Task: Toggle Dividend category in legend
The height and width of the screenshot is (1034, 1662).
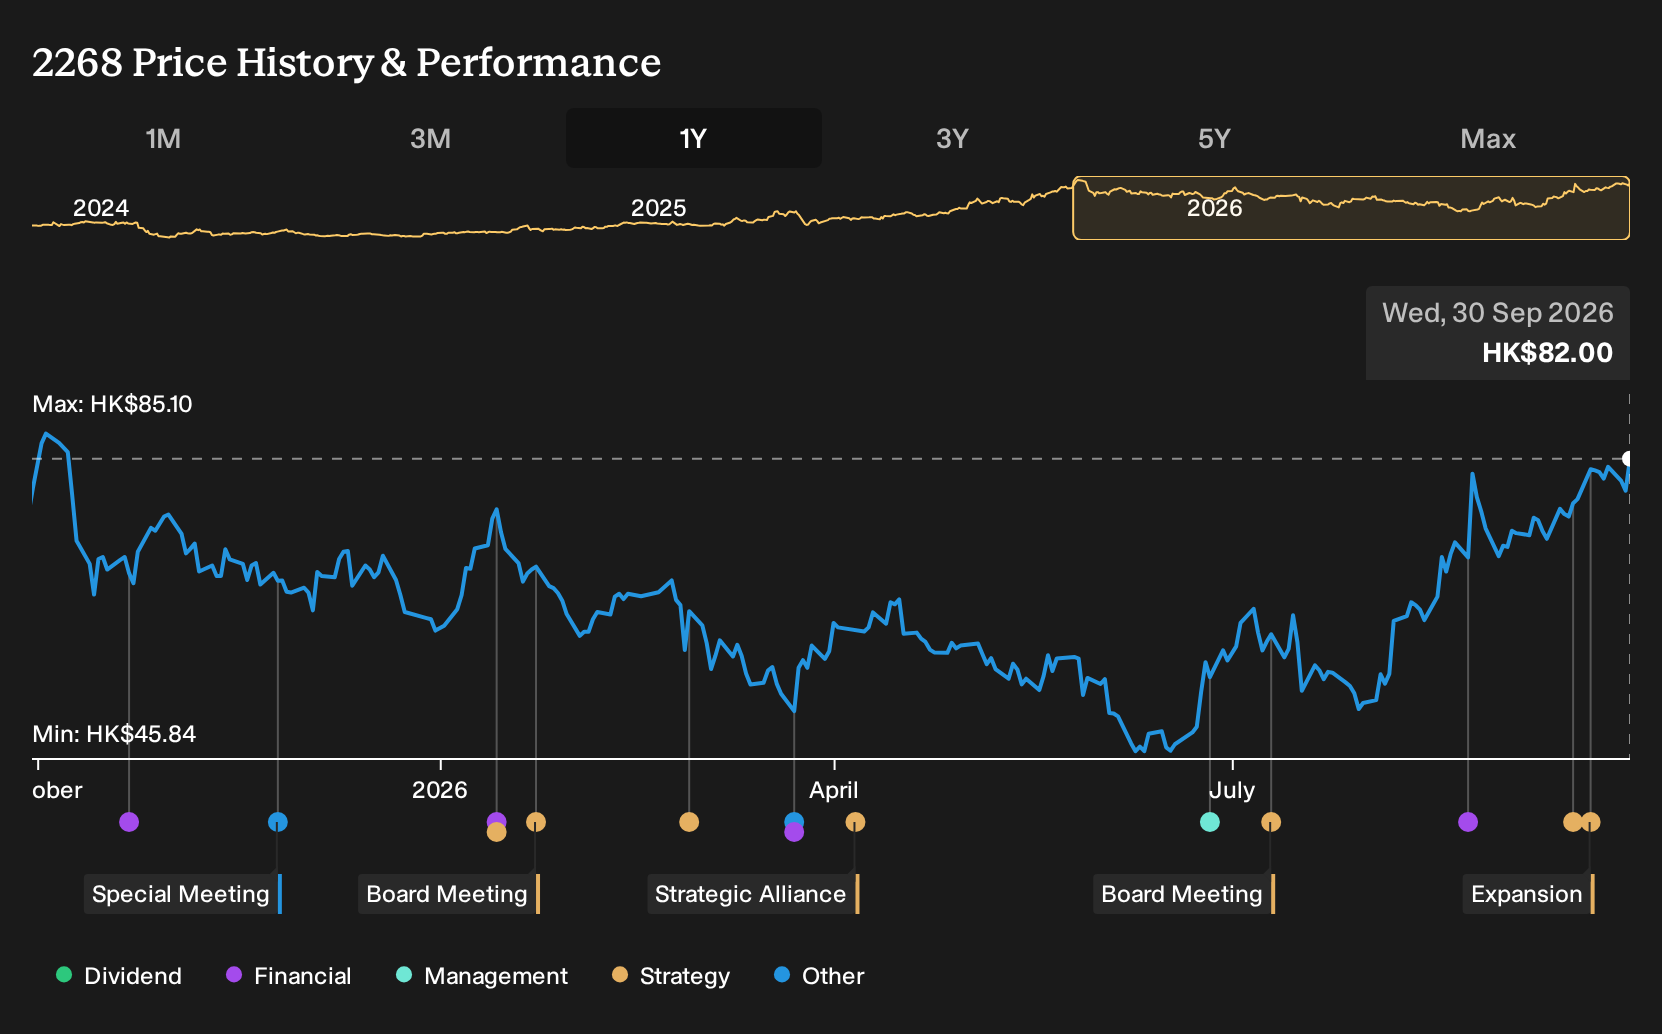Action: click(119, 976)
